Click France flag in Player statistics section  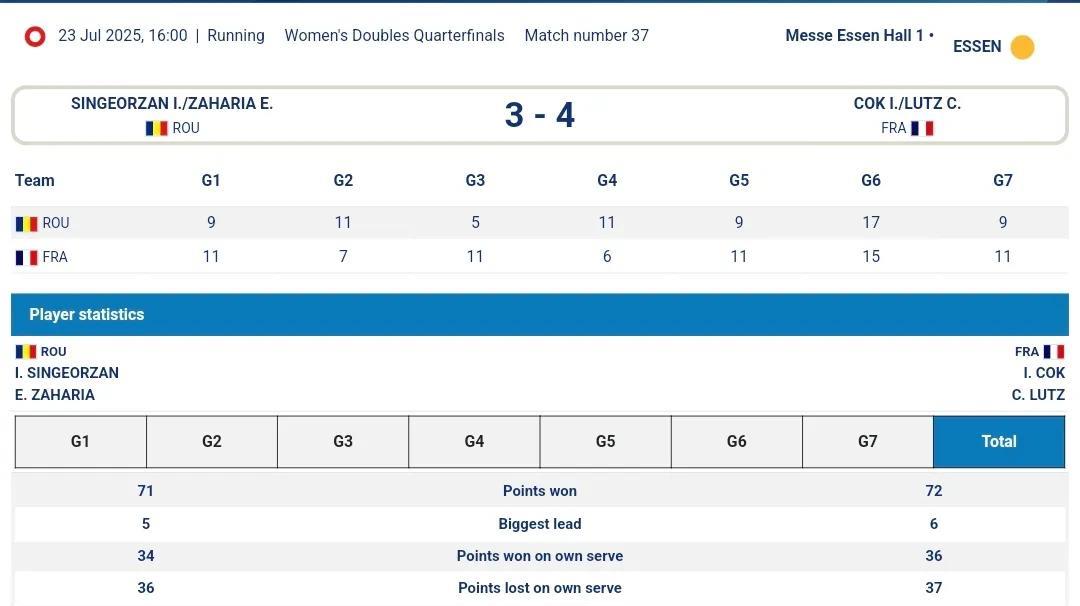pyautogui.click(x=1054, y=352)
